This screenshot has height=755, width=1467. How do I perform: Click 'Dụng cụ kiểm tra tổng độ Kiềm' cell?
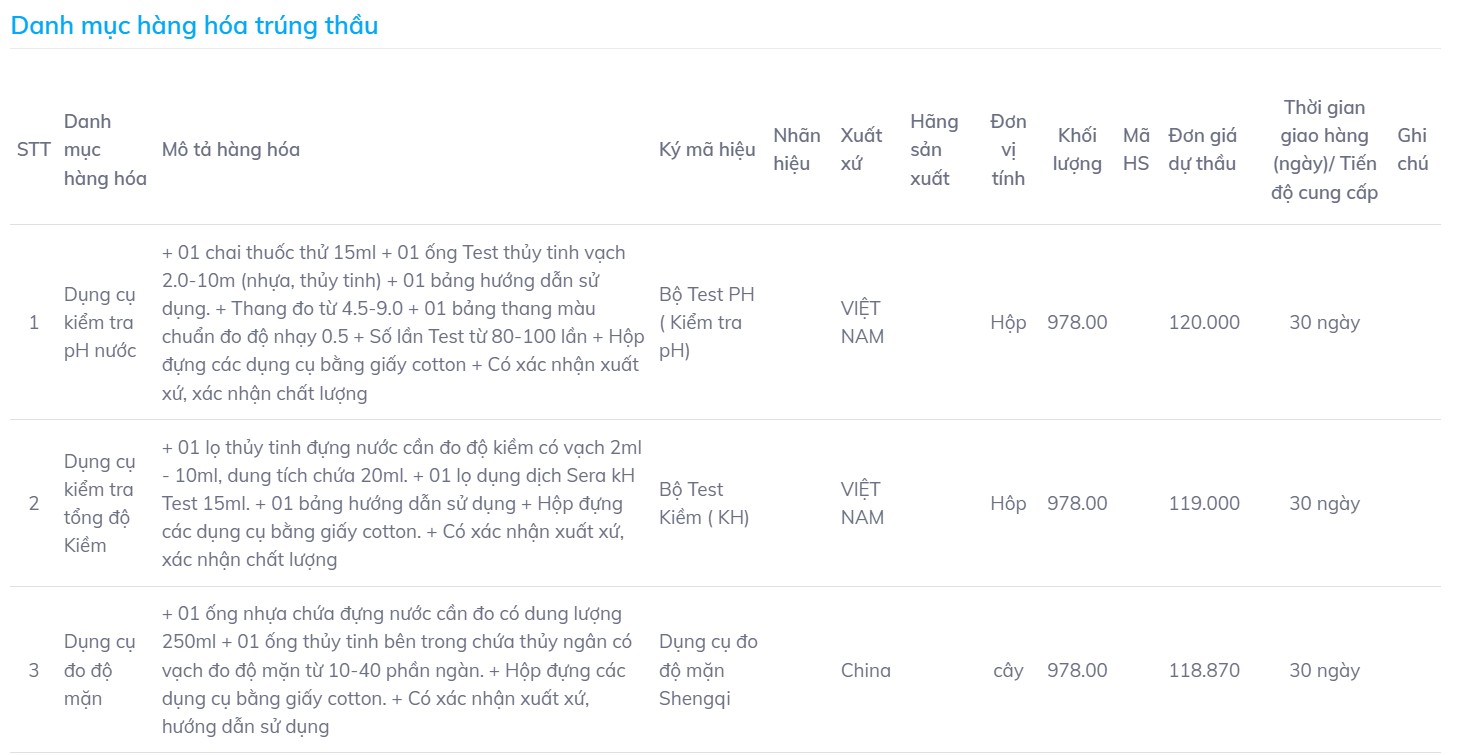100,504
